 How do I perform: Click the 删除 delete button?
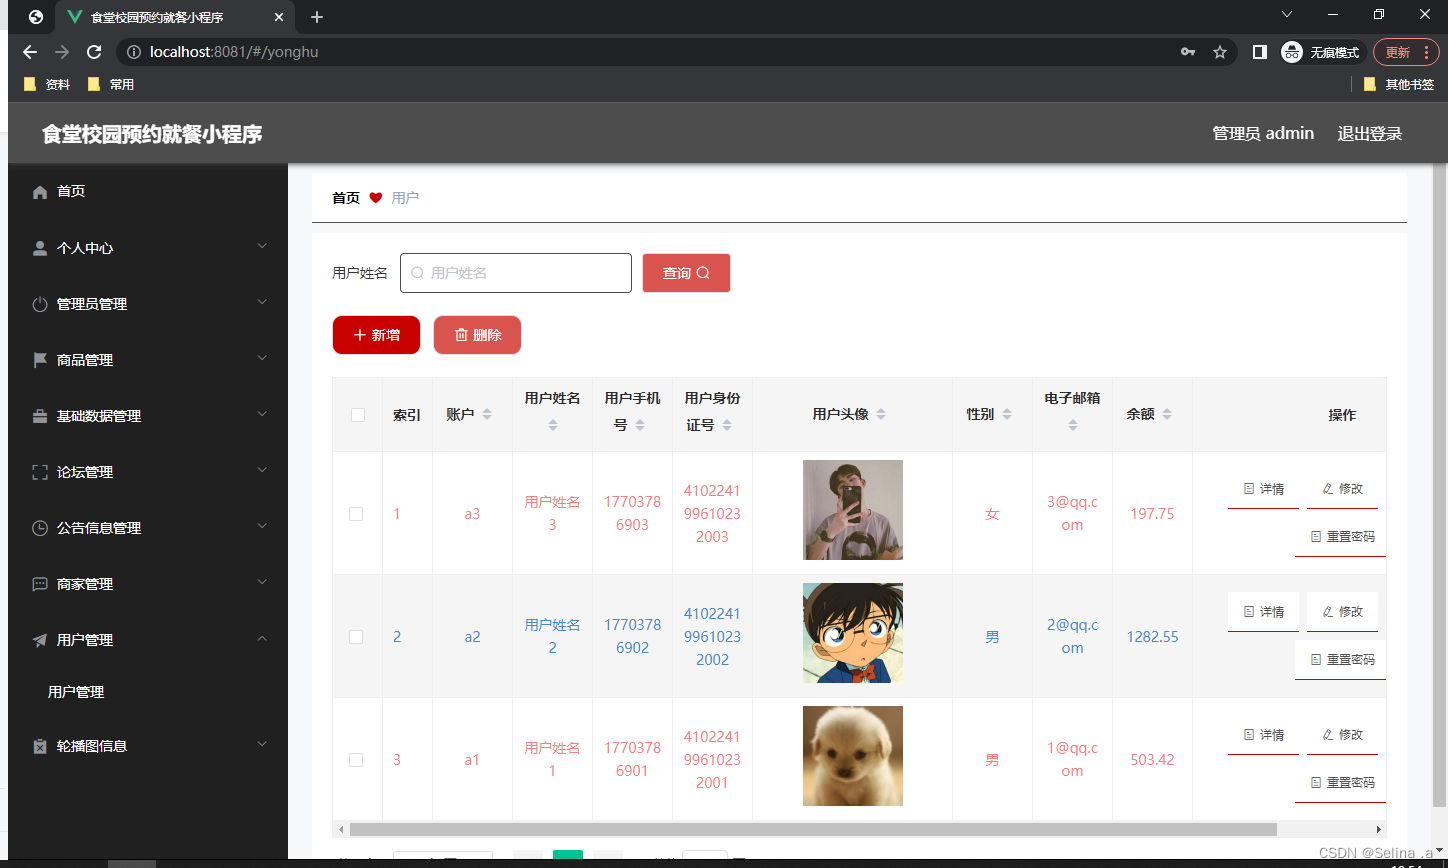coord(477,335)
